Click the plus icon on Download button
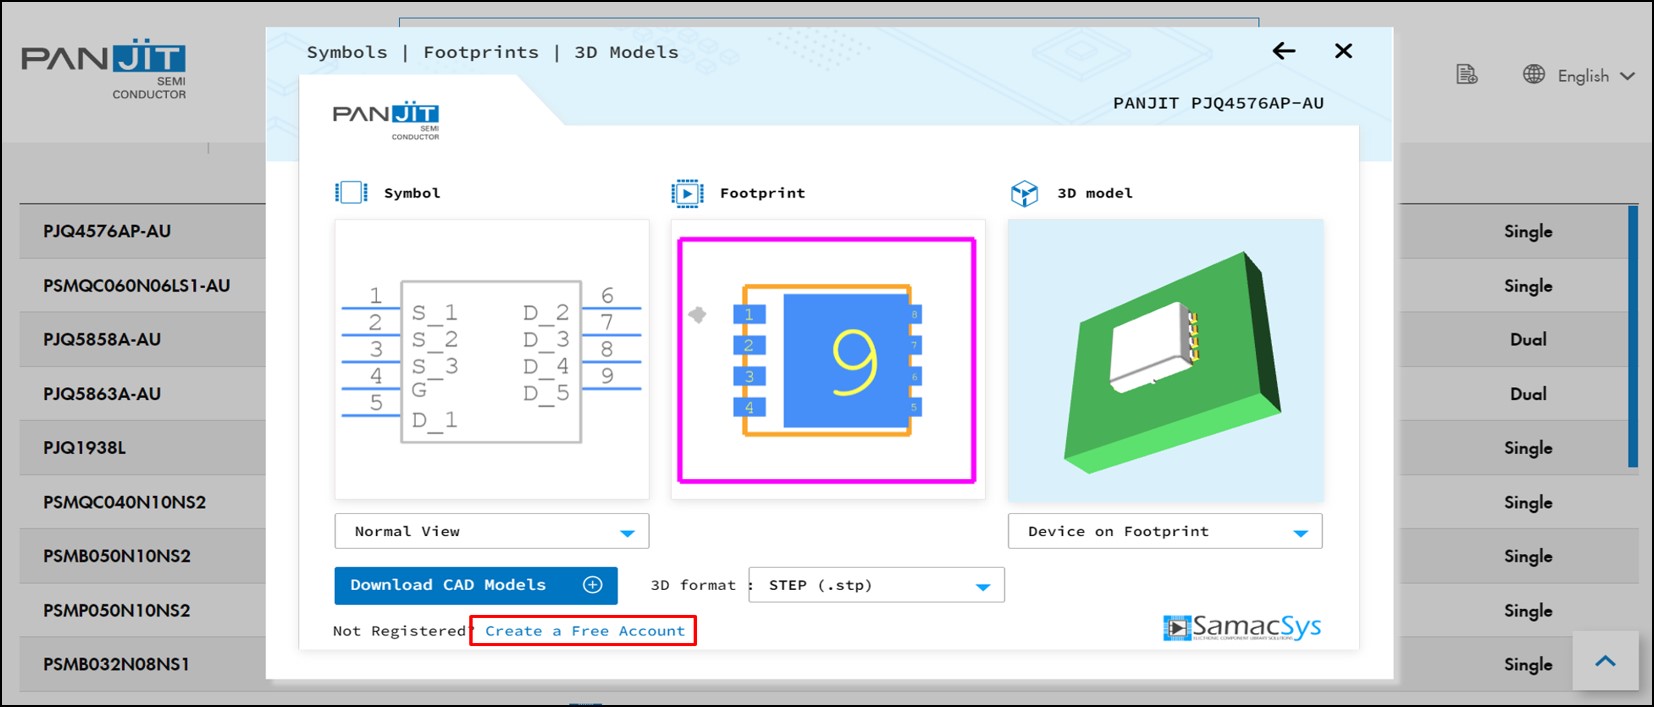This screenshot has height=707, width=1654. 593,585
